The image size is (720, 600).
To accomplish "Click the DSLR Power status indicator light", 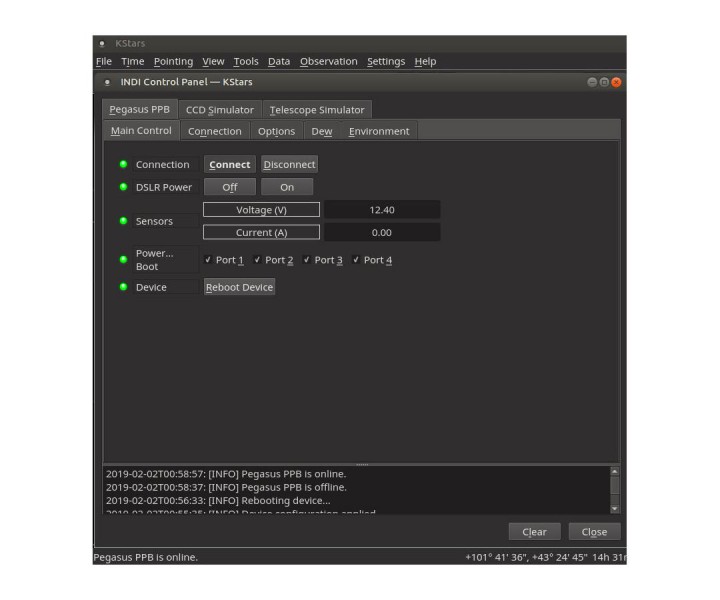I will pyautogui.click(x=123, y=187).
